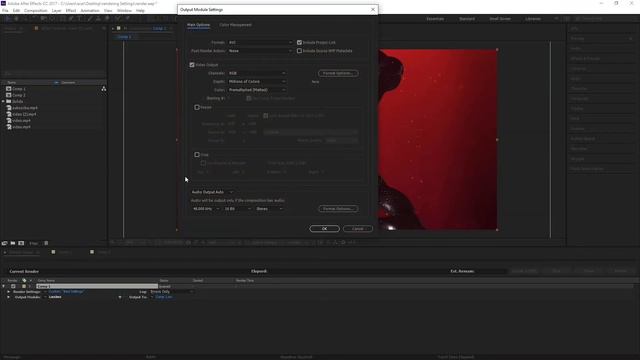Open the File menu
Screen dimensions: 640x360
click(5, 11)
